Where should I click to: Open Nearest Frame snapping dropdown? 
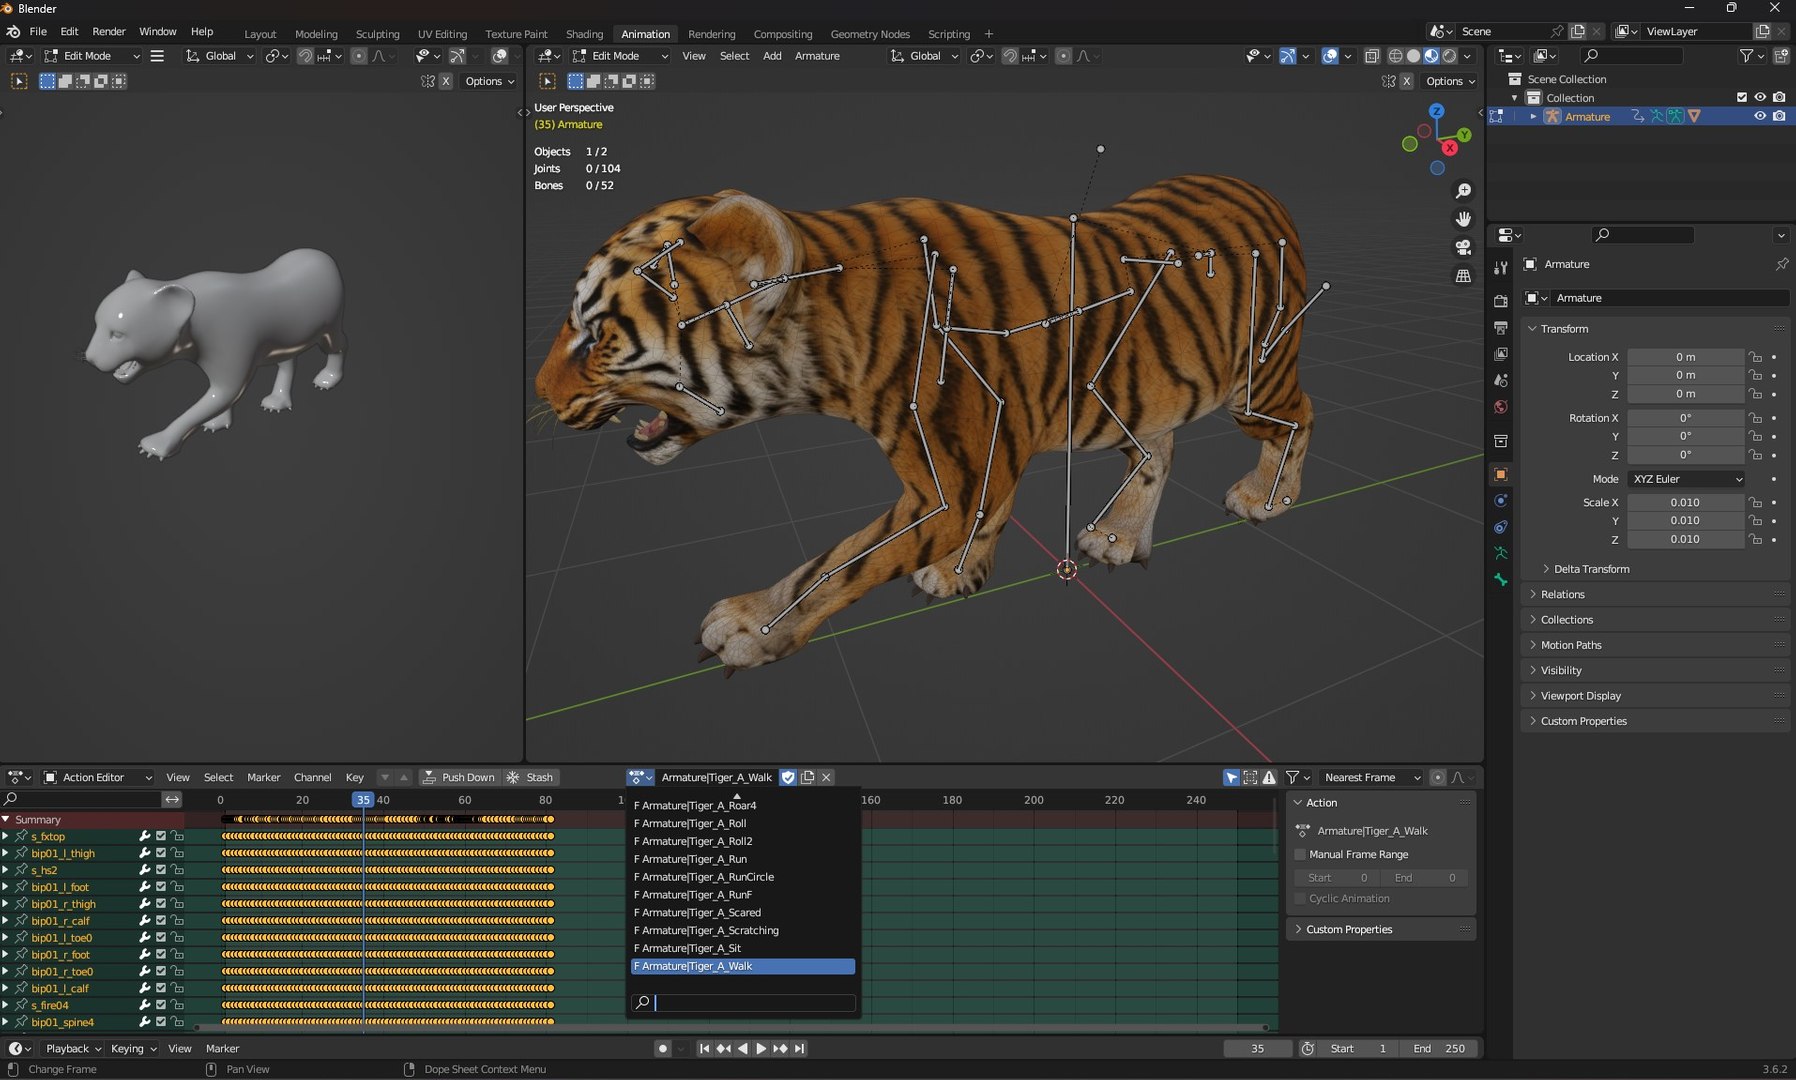click(x=1372, y=777)
